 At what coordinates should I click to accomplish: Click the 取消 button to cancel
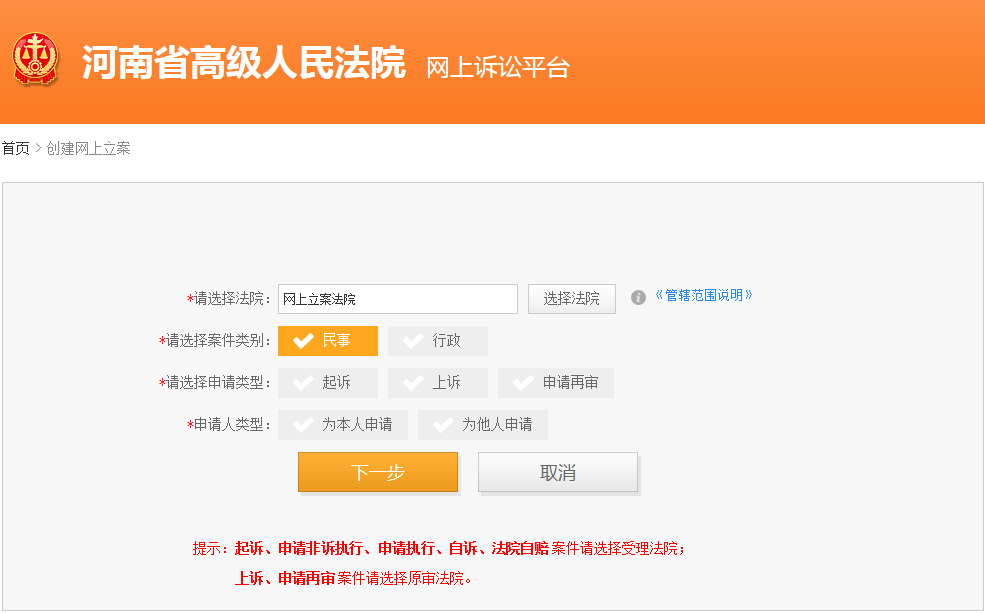(x=557, y=471)
